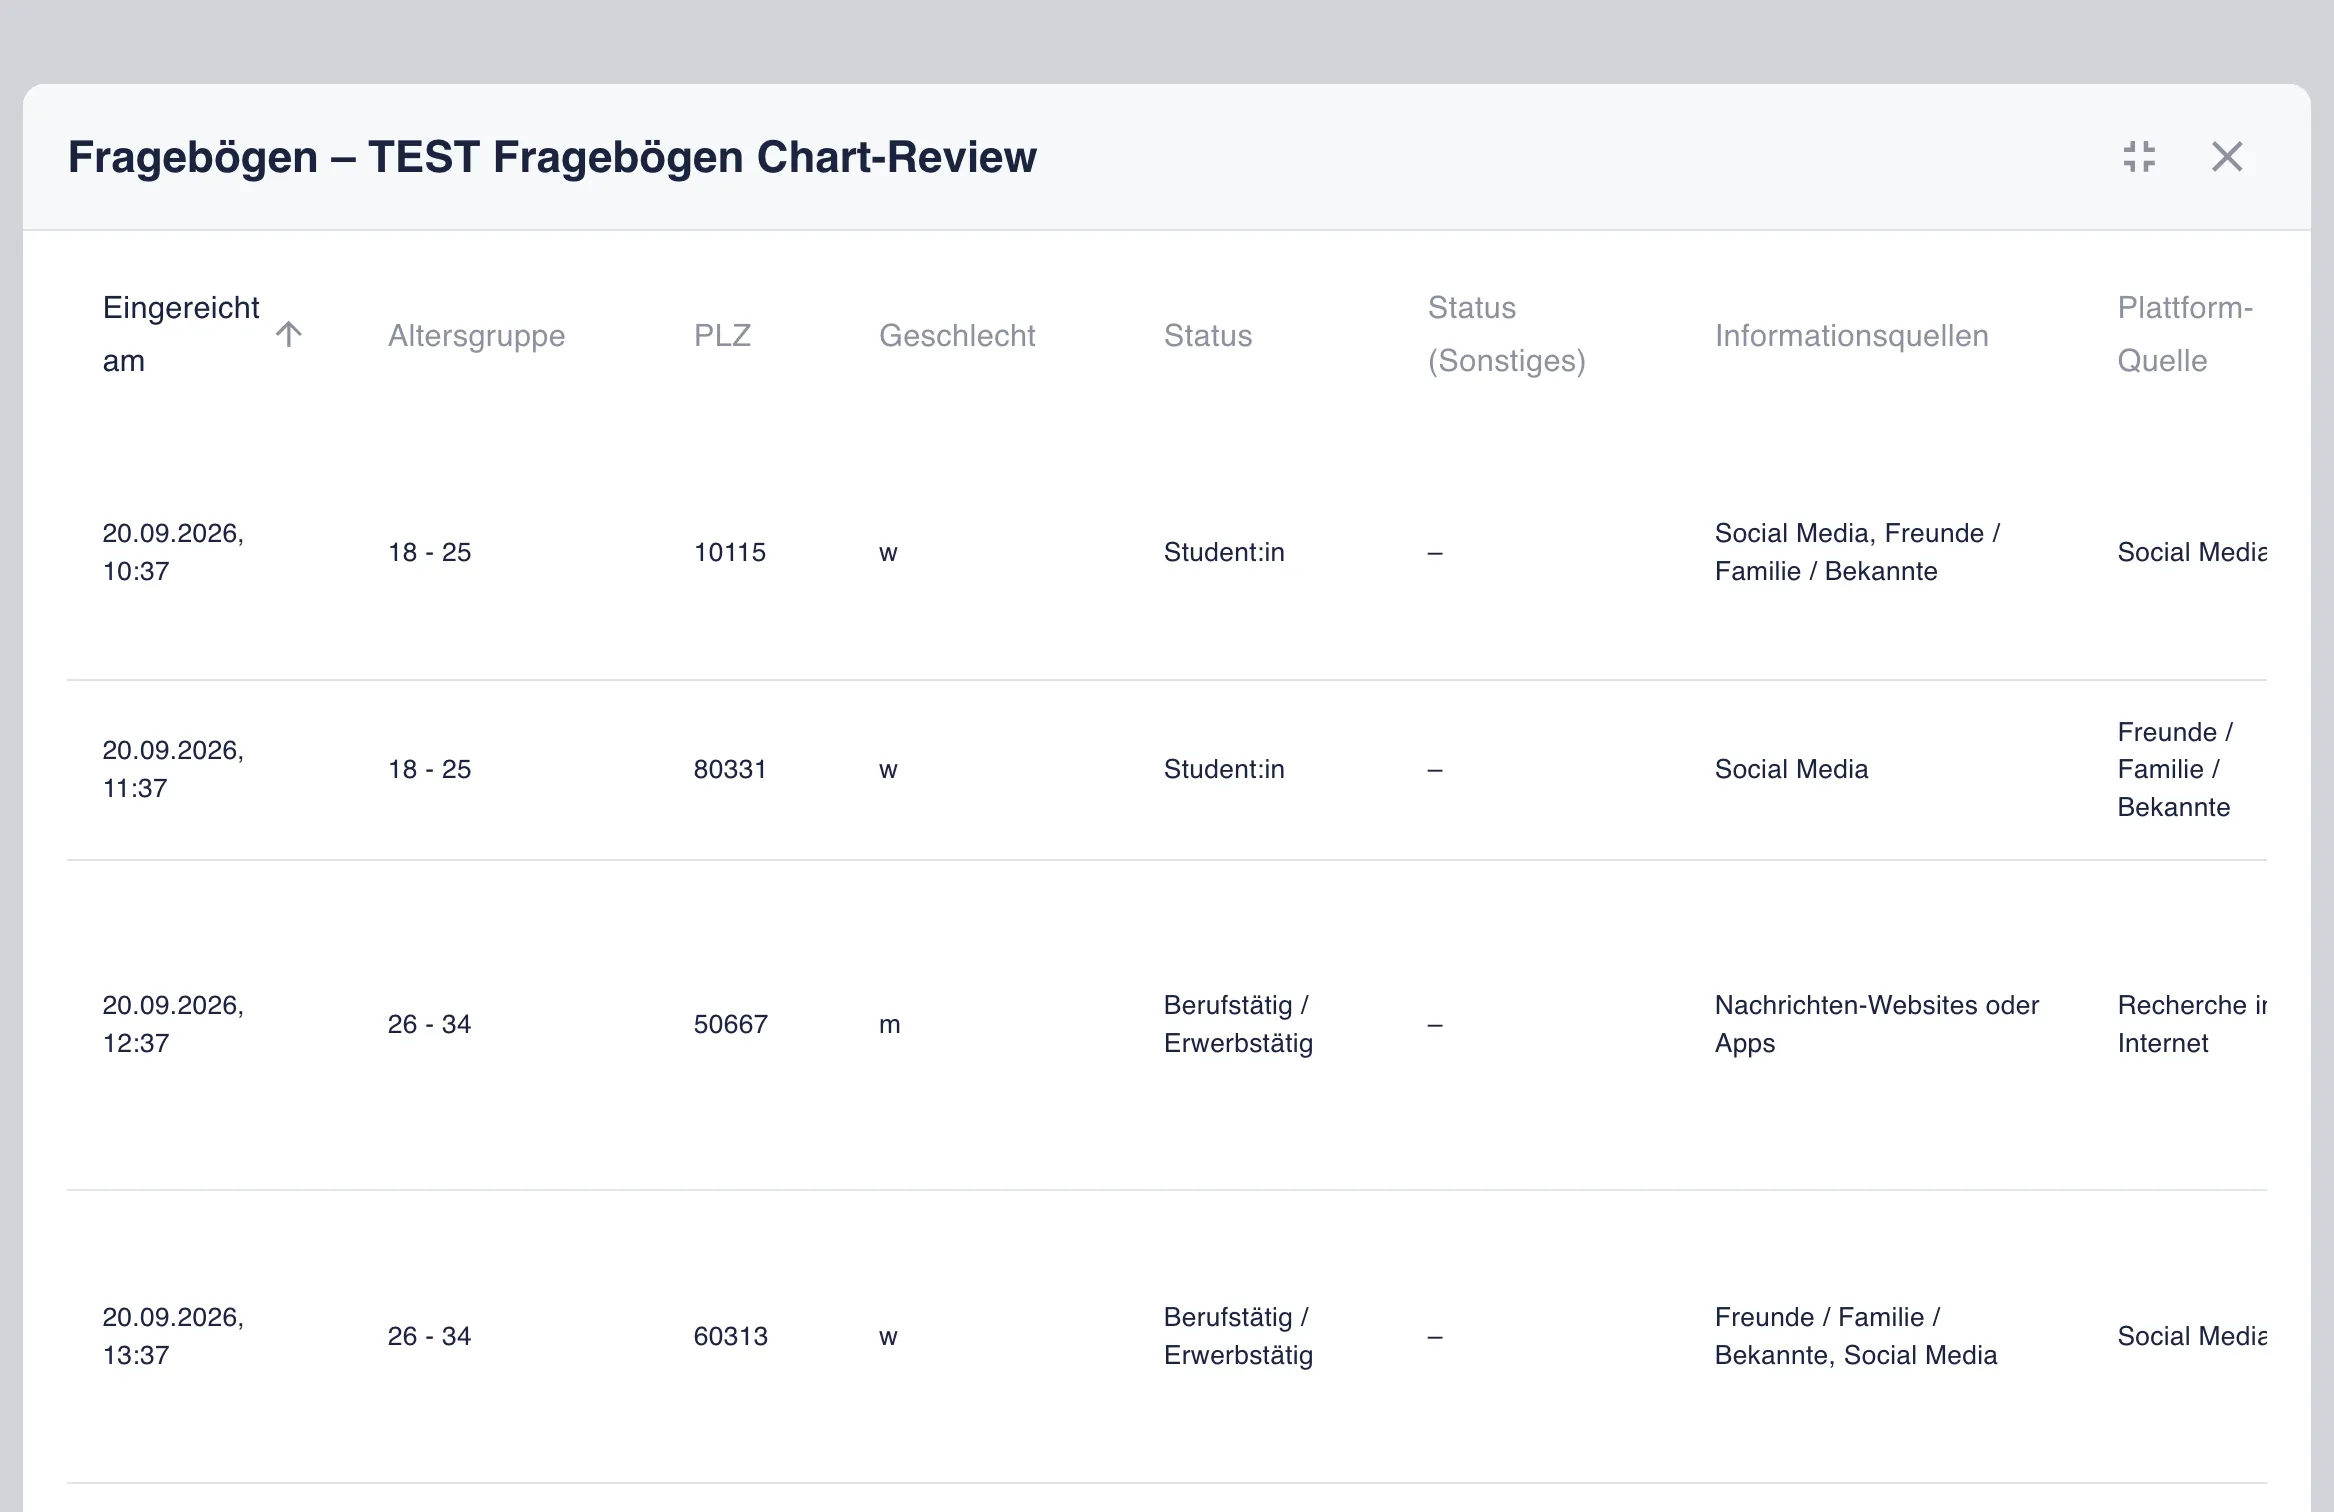
Task: Sort by the Altersgruppe column header
Action: (476, 336)
